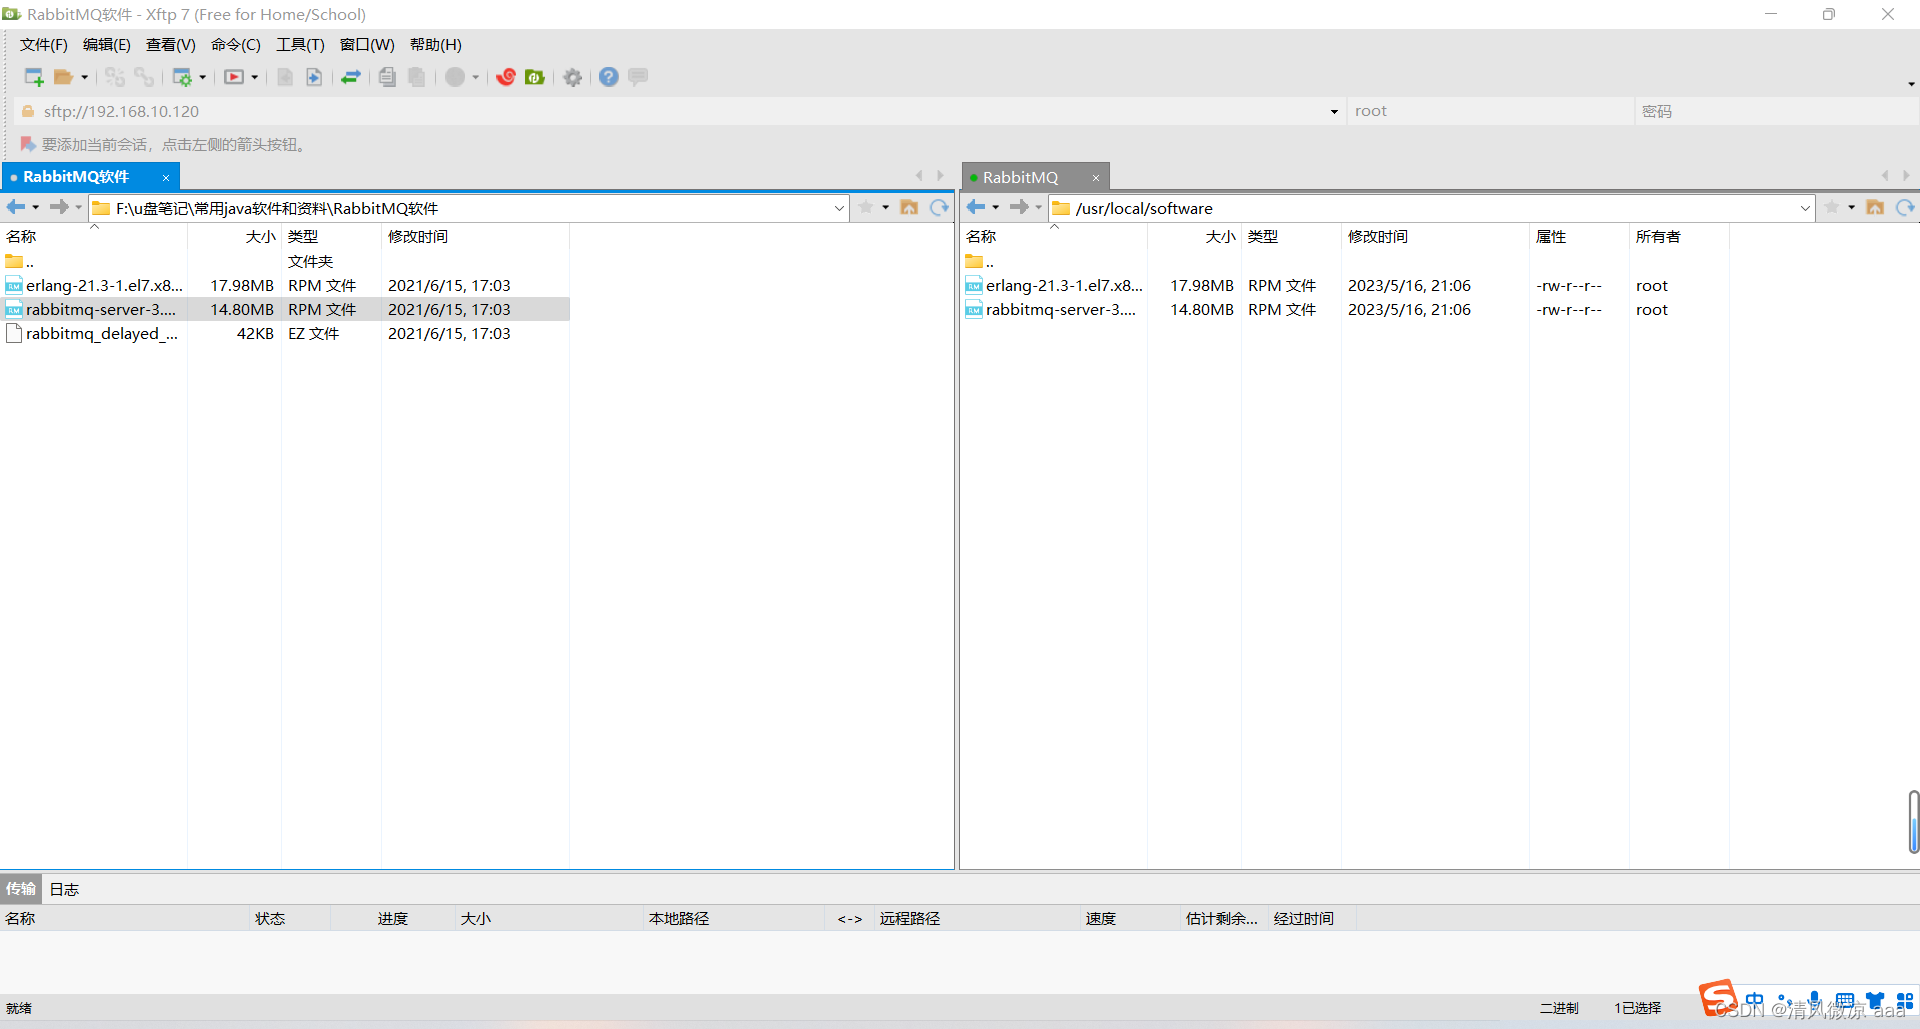Expand the session properties dropdown arrow
Screen dimensions: 1920x1029
click(x=202, y=77)
